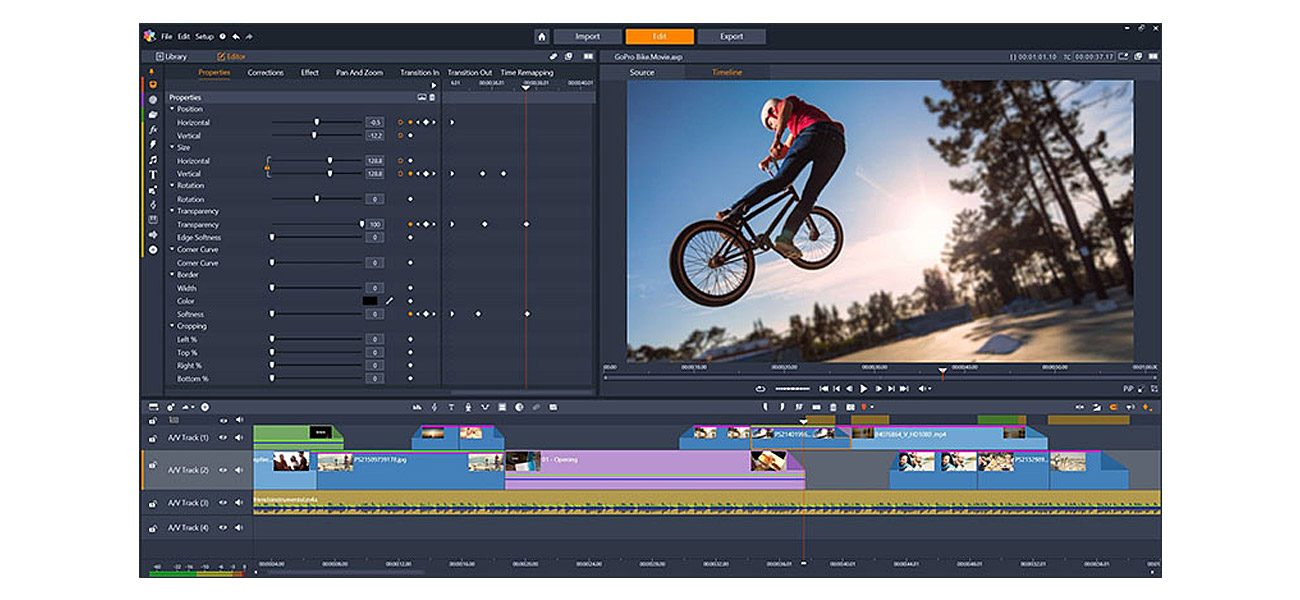Open the fx effects category in sidebar
This screenshot has height=600, width=1300.
coord(153,129)
